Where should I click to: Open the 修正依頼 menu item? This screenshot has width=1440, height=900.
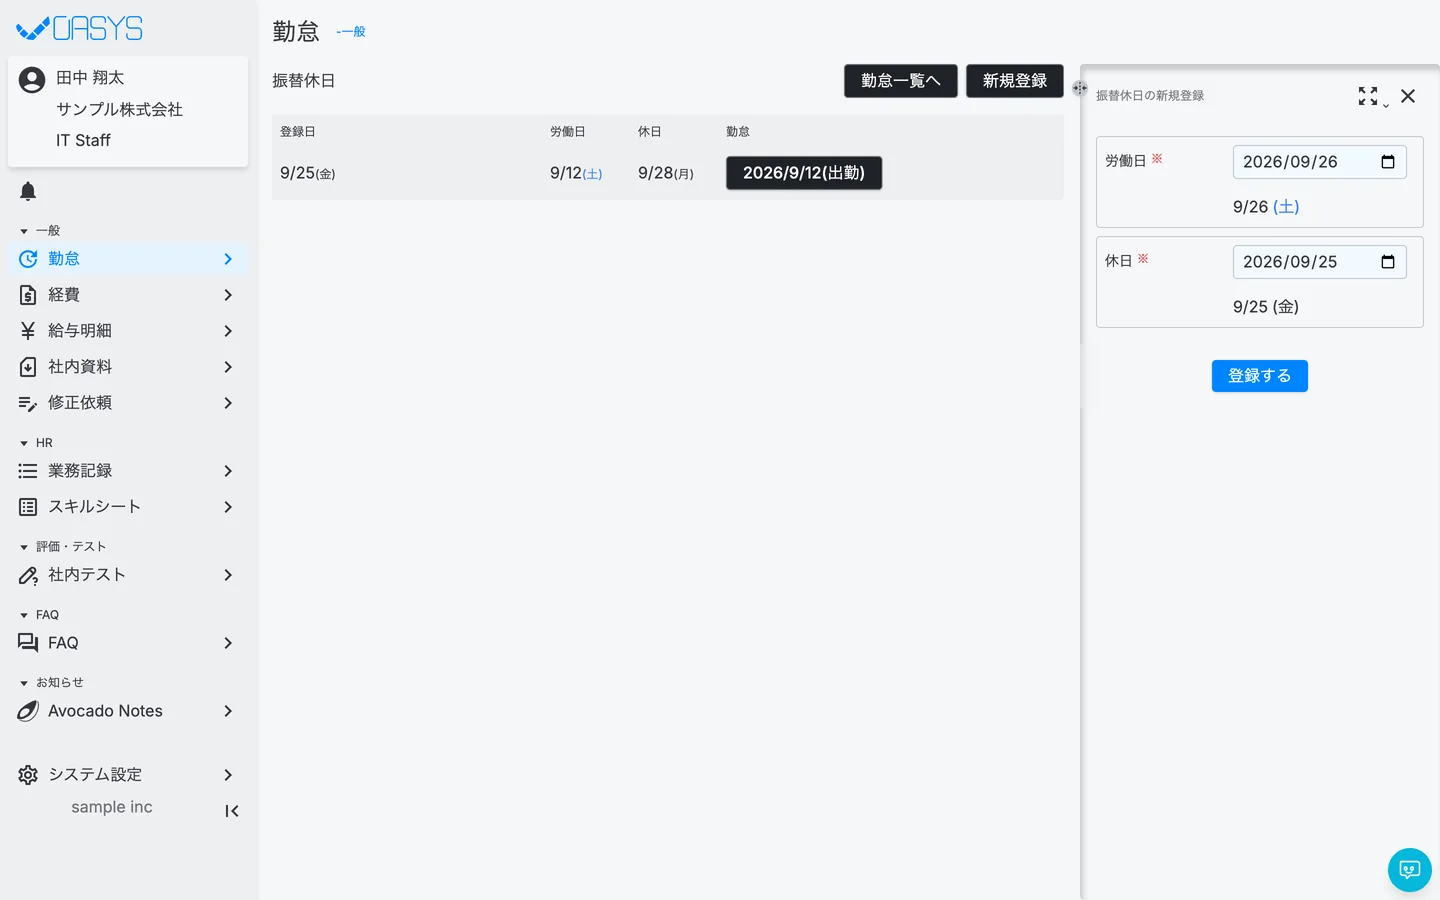[128, 403]
